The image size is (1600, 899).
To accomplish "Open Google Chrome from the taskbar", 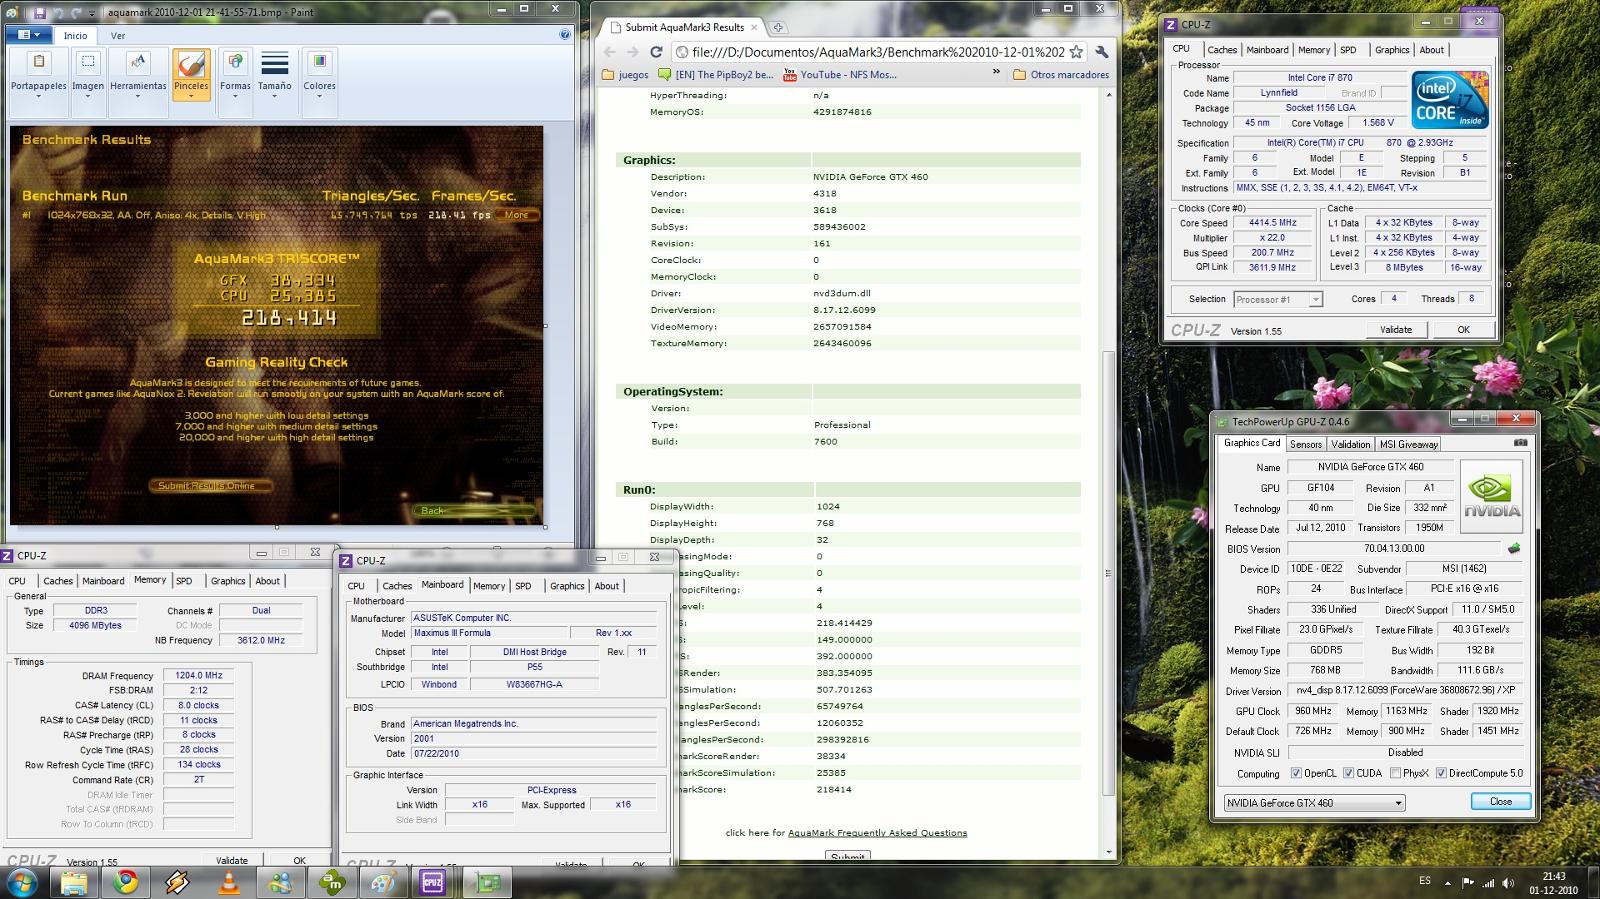I will point(125,883).
